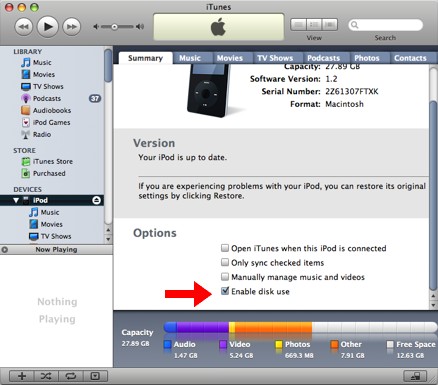Viewport: 438px width, 385px height.
Task: Focus the Search field
Action: tap(386, 25)
